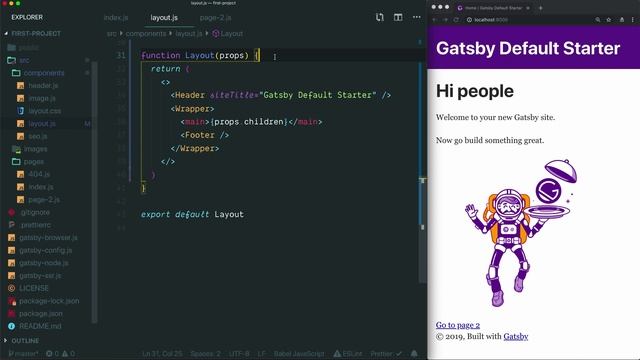Image resolution: width=640 pixels, height=360 pixels.
Task: Change the LF end-of-line sequence
Action: click(x=262, y=353)
